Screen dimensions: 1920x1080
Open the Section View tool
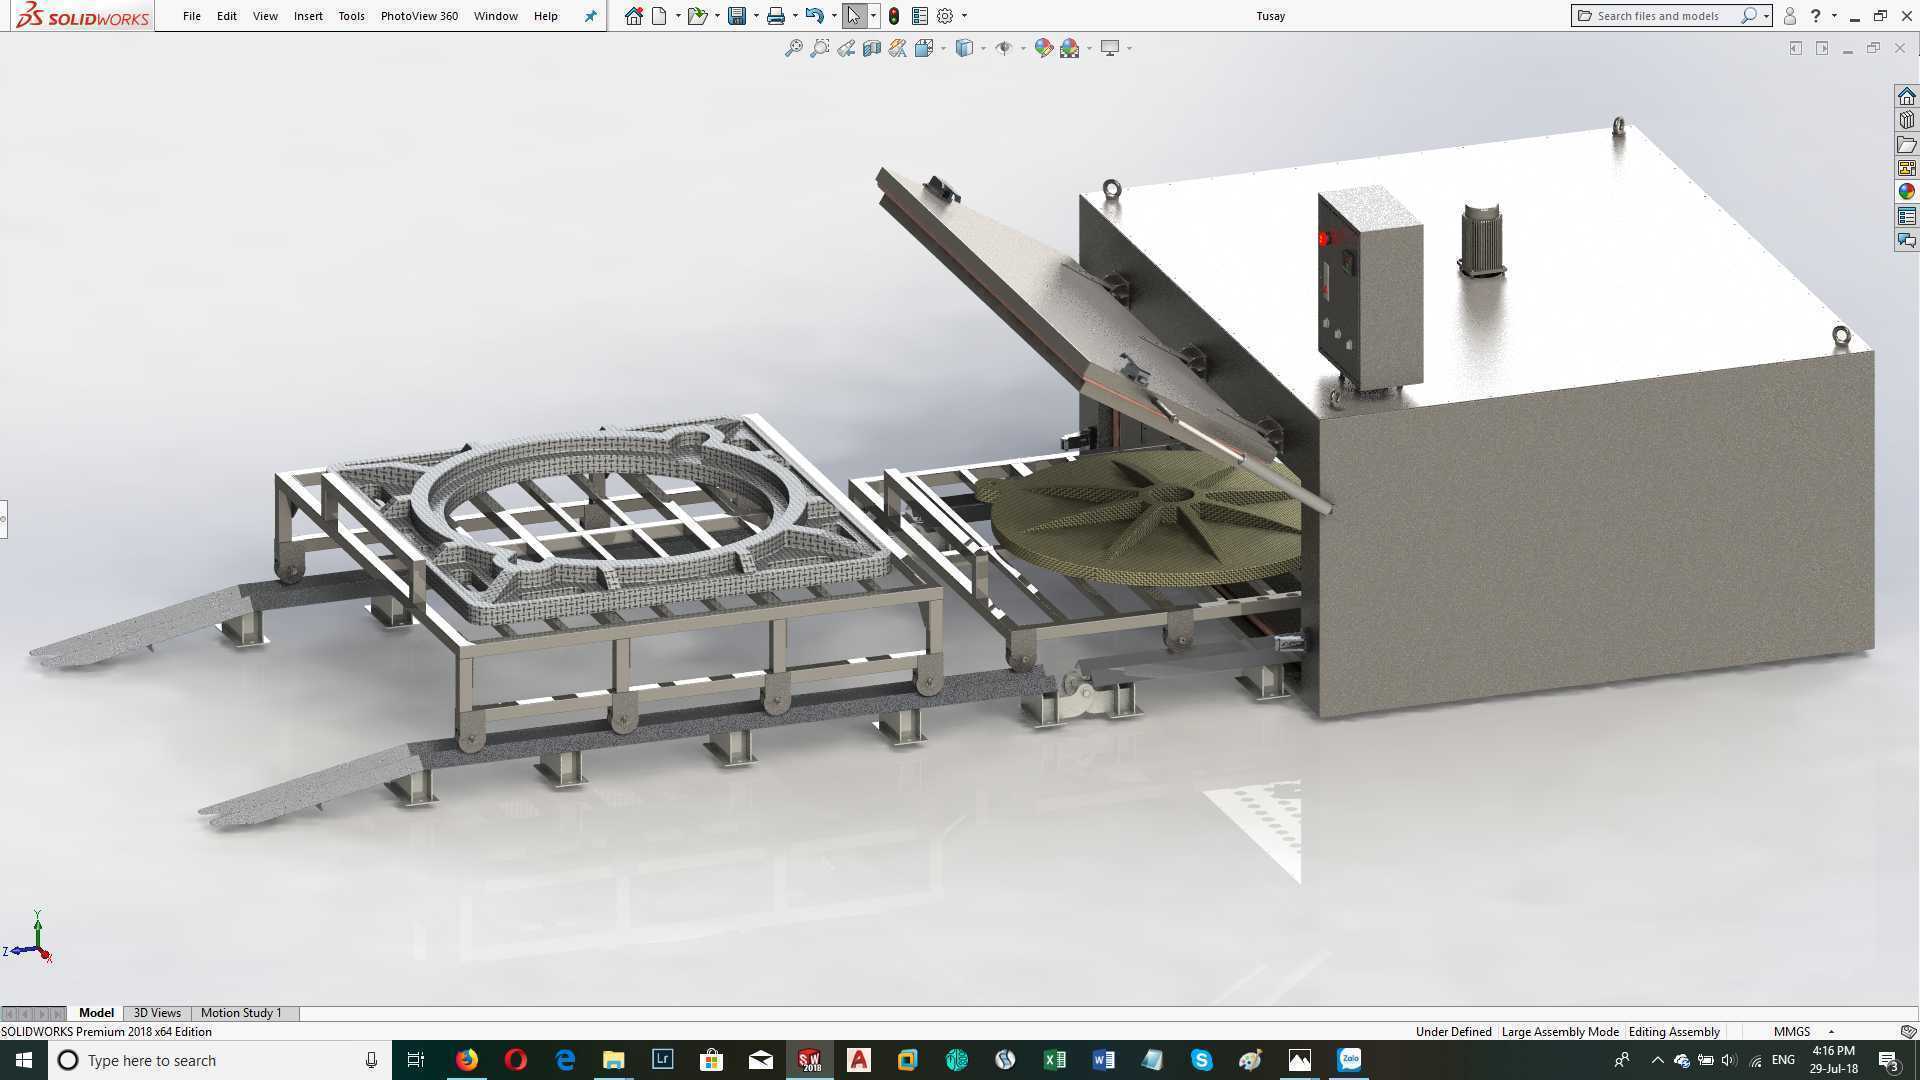pos(872,48)
